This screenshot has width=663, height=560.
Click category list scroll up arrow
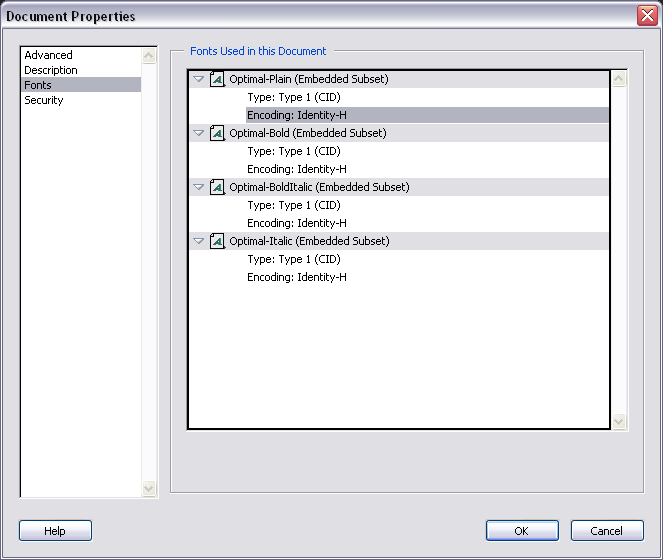tap(149, 55)
